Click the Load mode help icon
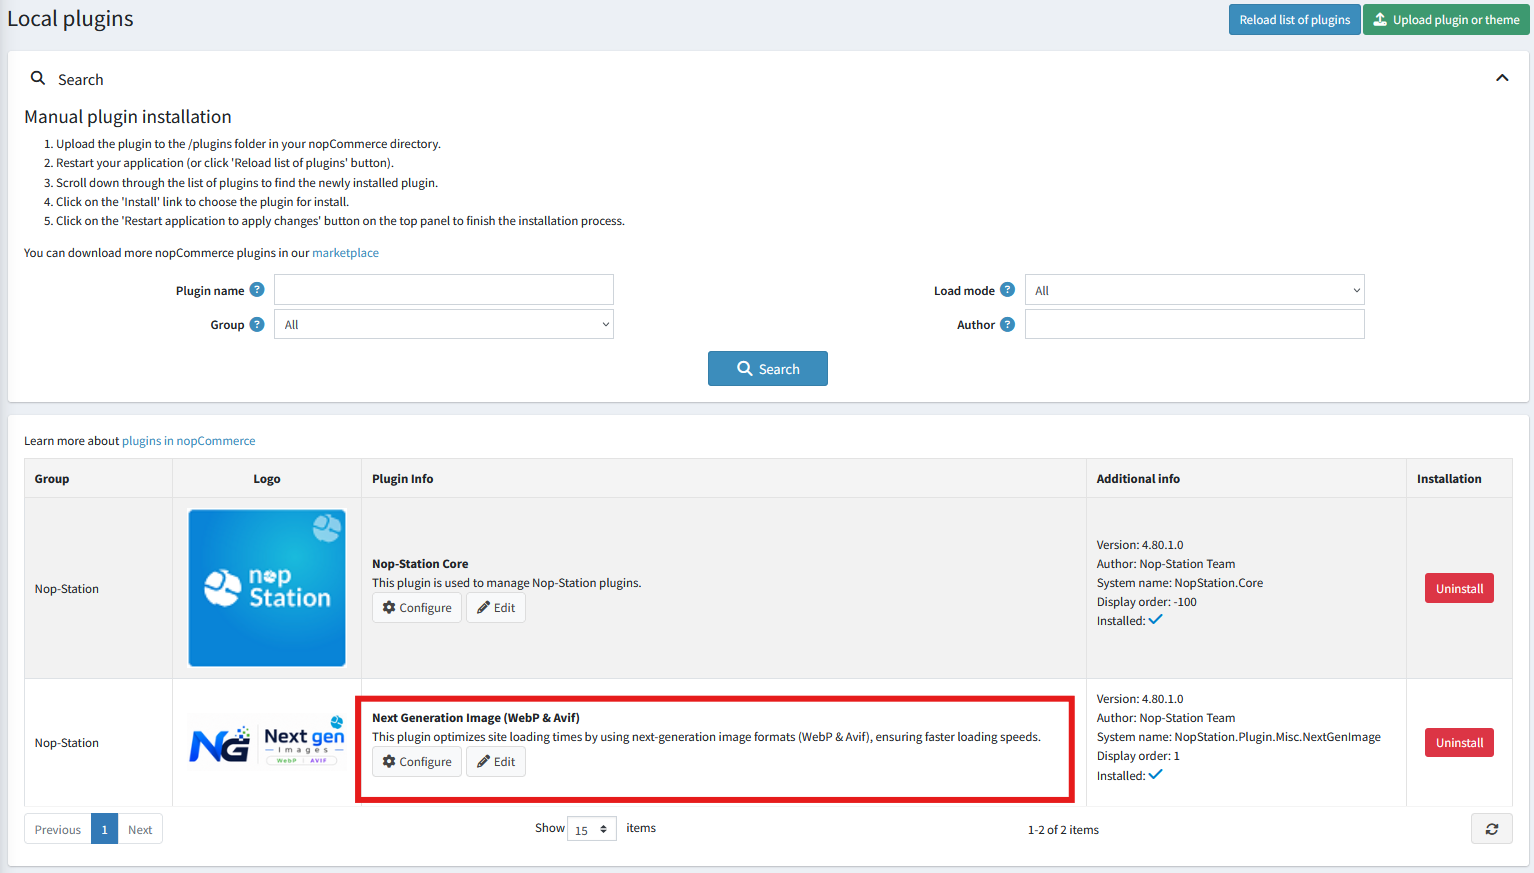The image size is (1534, 873). 1007,290
